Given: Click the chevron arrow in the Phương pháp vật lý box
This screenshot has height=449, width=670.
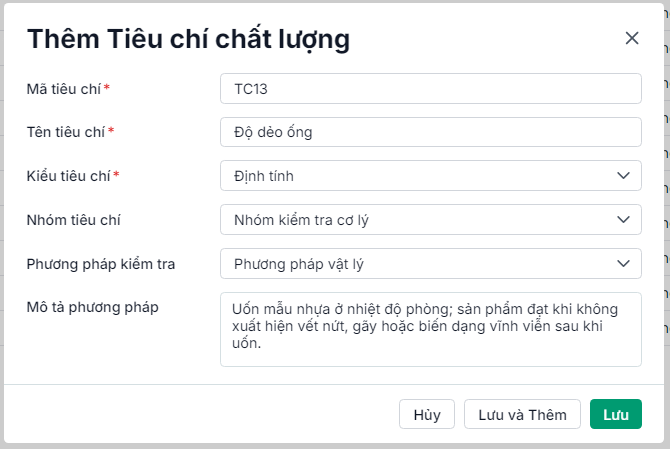Looking at the screenshot, I should (624, 264).
